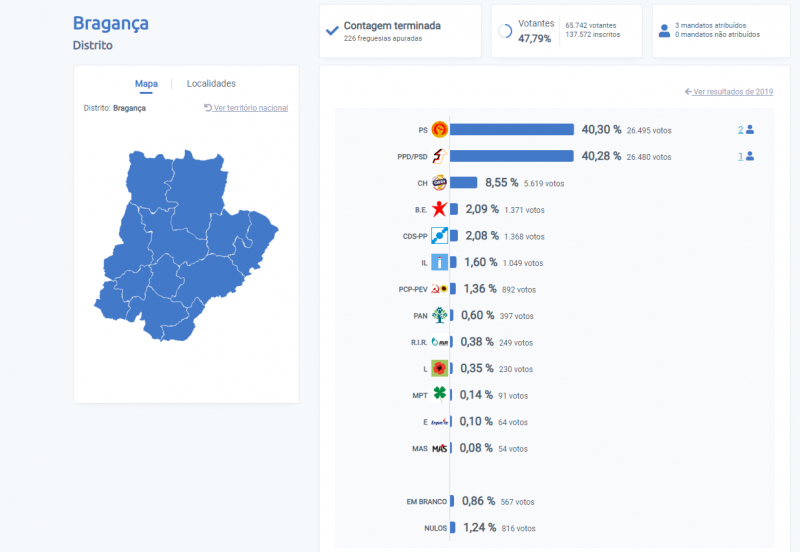Click the PPD/PSD 40,28 % value

602,156
